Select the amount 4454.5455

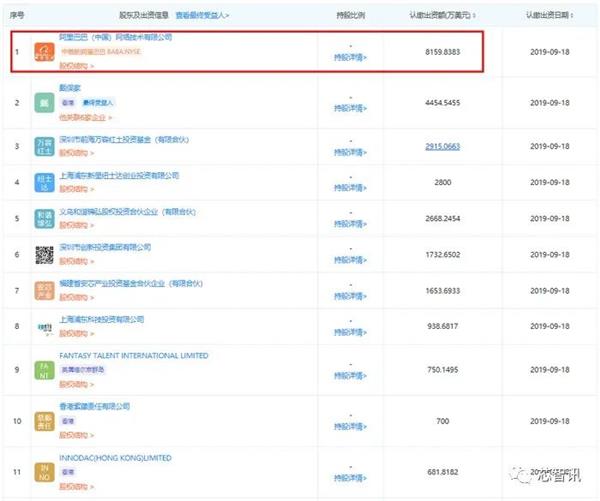click(442, 103)
